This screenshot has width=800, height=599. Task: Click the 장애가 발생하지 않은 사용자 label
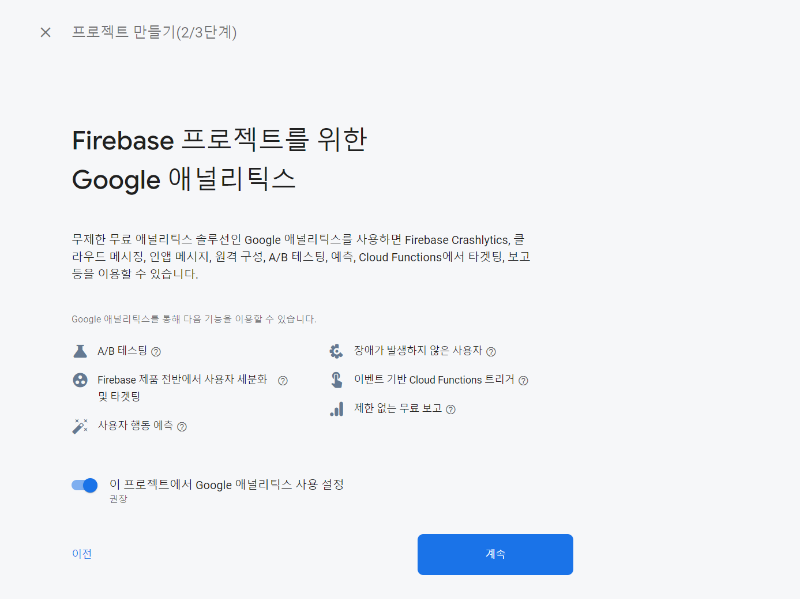click(418, 351)
